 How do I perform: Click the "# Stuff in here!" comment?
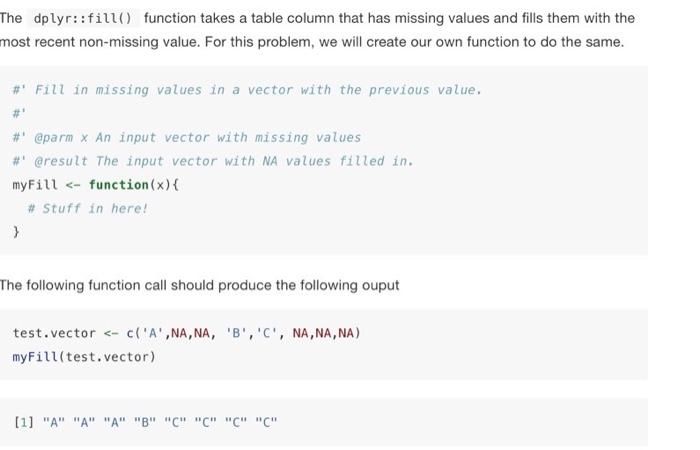coord(88,209)
